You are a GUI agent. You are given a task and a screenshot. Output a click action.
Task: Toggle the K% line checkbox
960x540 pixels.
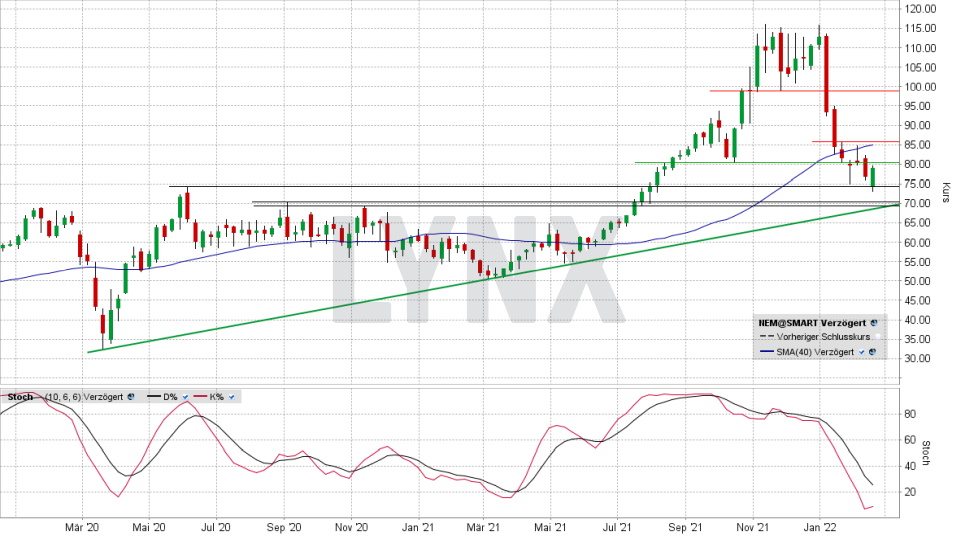[229, 397]
